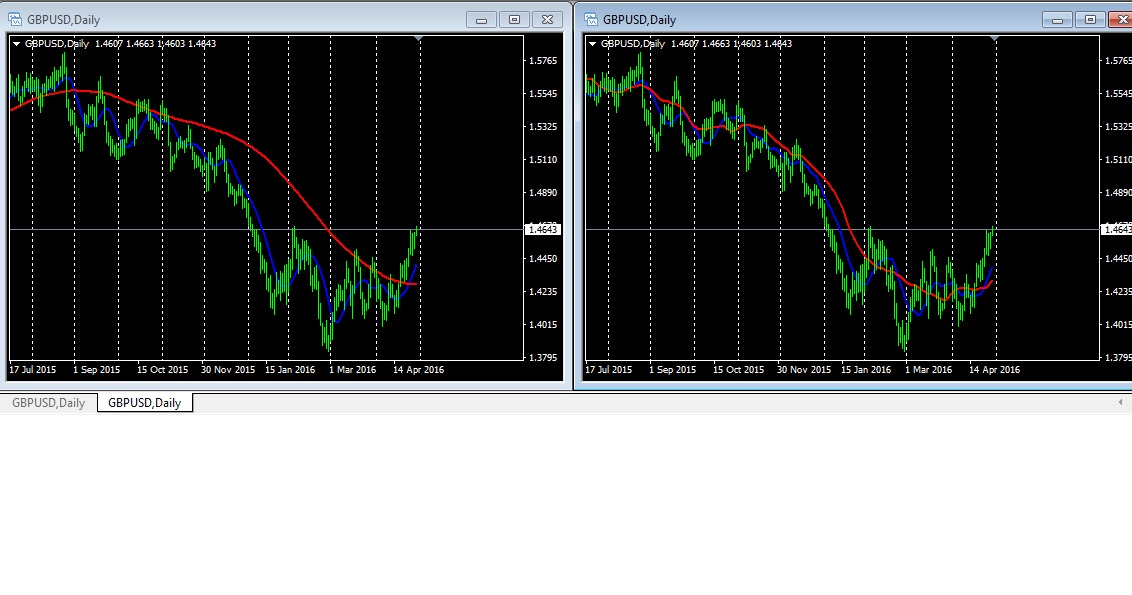Click the 14 Apr 2016 date on left chart
Image resolution: width=1132 pixels, height=595 pixels.
click(418, 370)
